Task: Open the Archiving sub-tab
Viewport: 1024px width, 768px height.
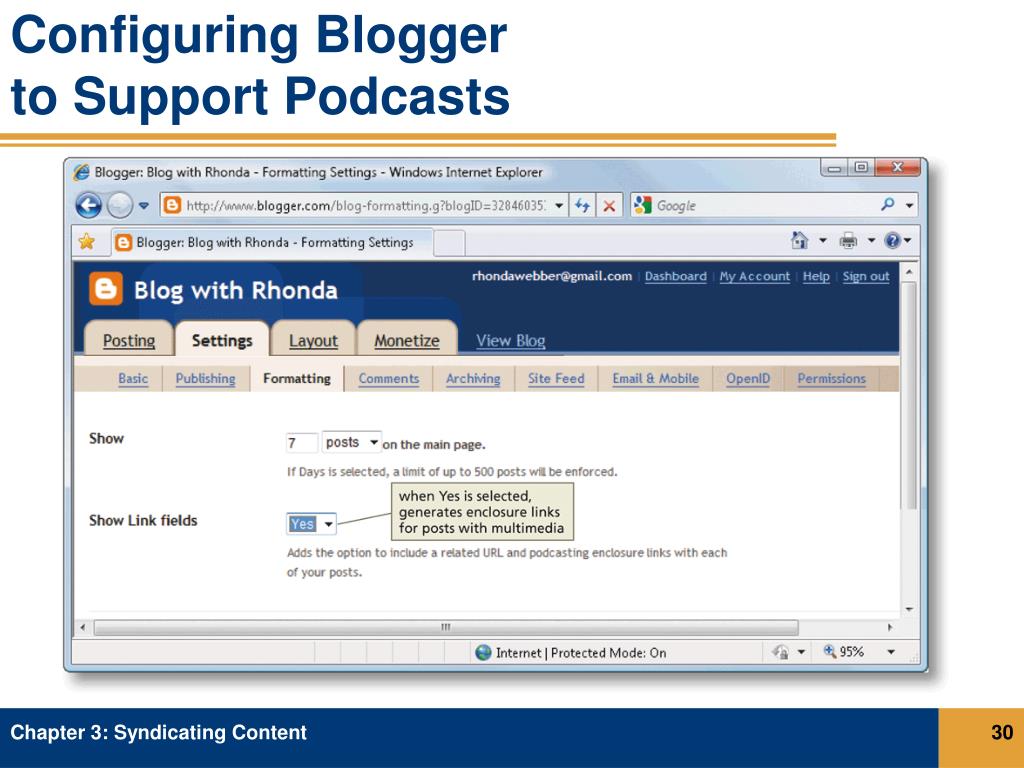Action: 473,379
